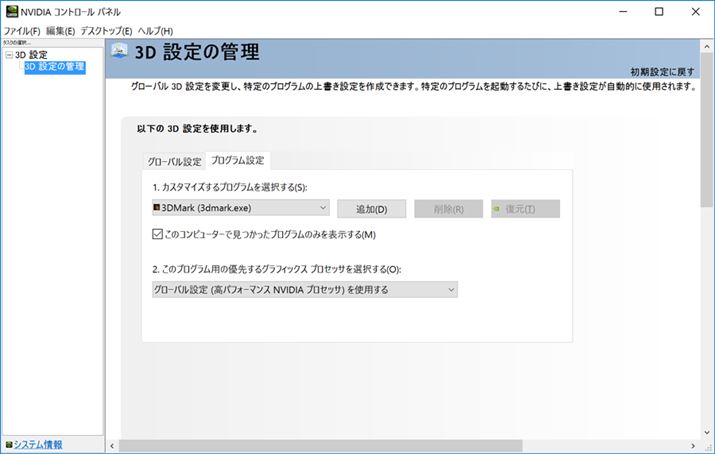This screenshot has height=454, width=715.
Task: Click the NVIDIA logo icon in title bar
Action: coord(12,11)
